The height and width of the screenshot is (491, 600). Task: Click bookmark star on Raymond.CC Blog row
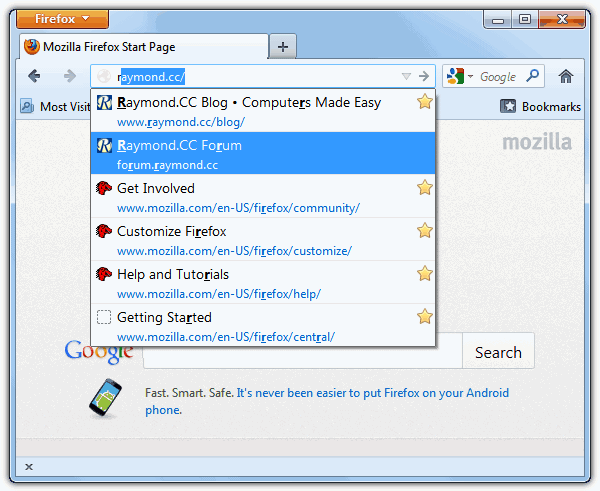[x=425, y=102]
